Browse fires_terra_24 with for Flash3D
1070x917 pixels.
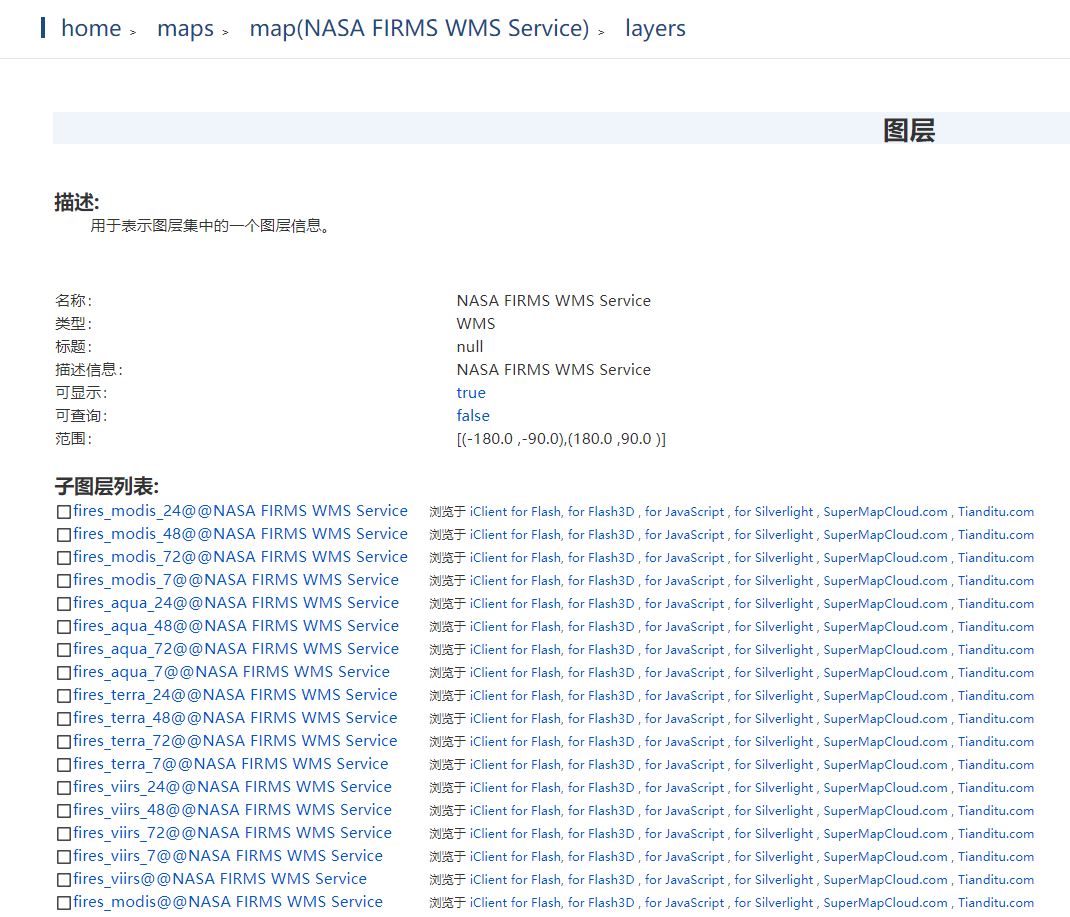601,696
